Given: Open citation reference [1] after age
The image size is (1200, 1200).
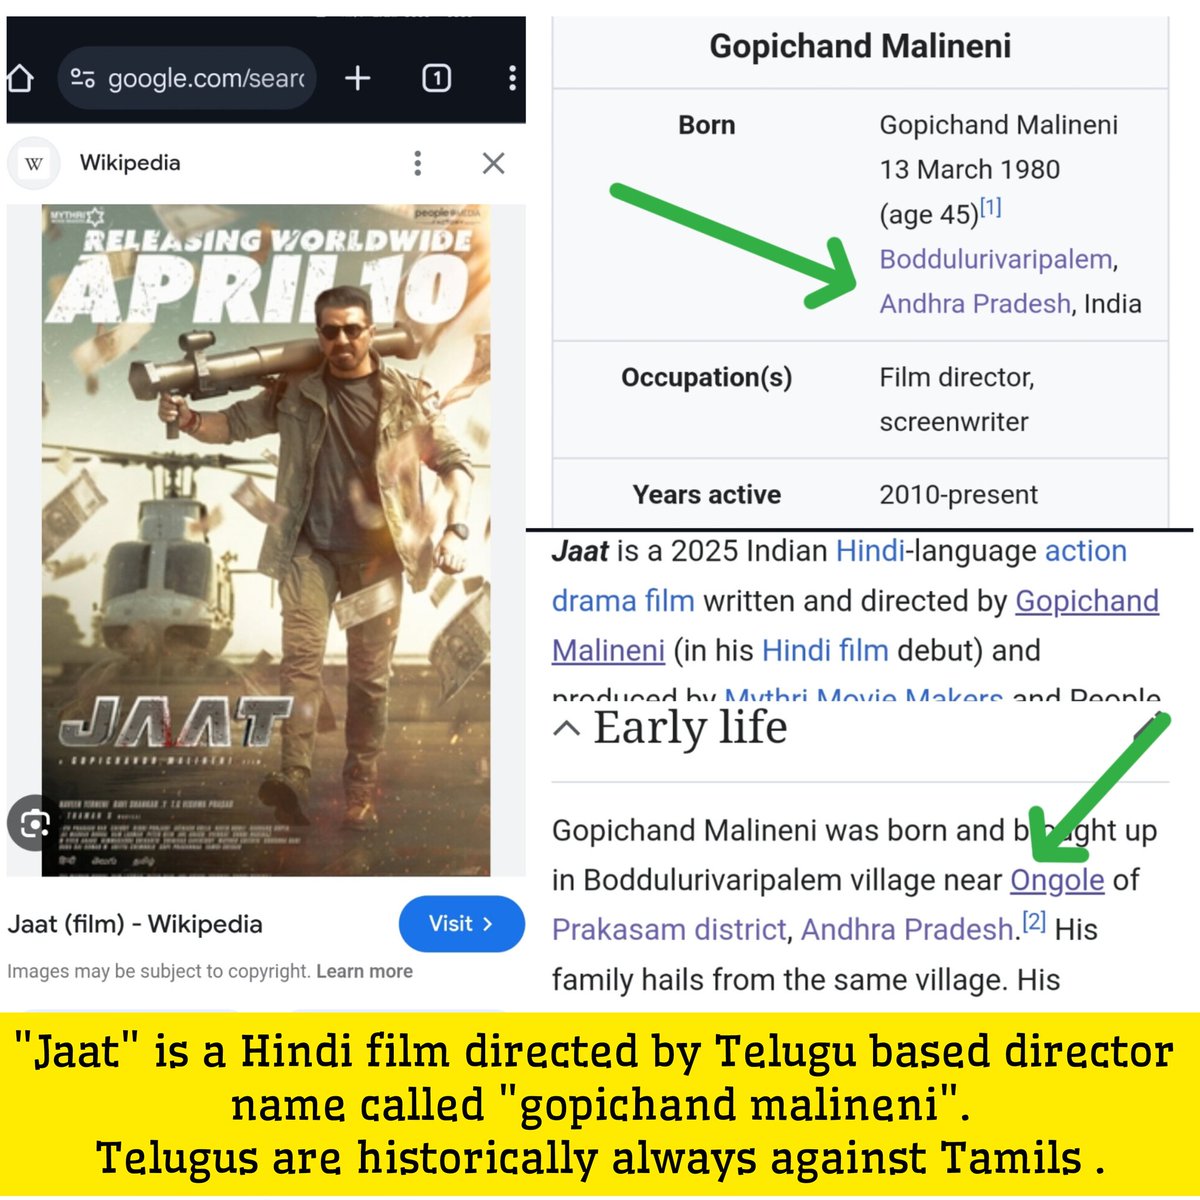Looking at the screenshot, I should point(990,208).
